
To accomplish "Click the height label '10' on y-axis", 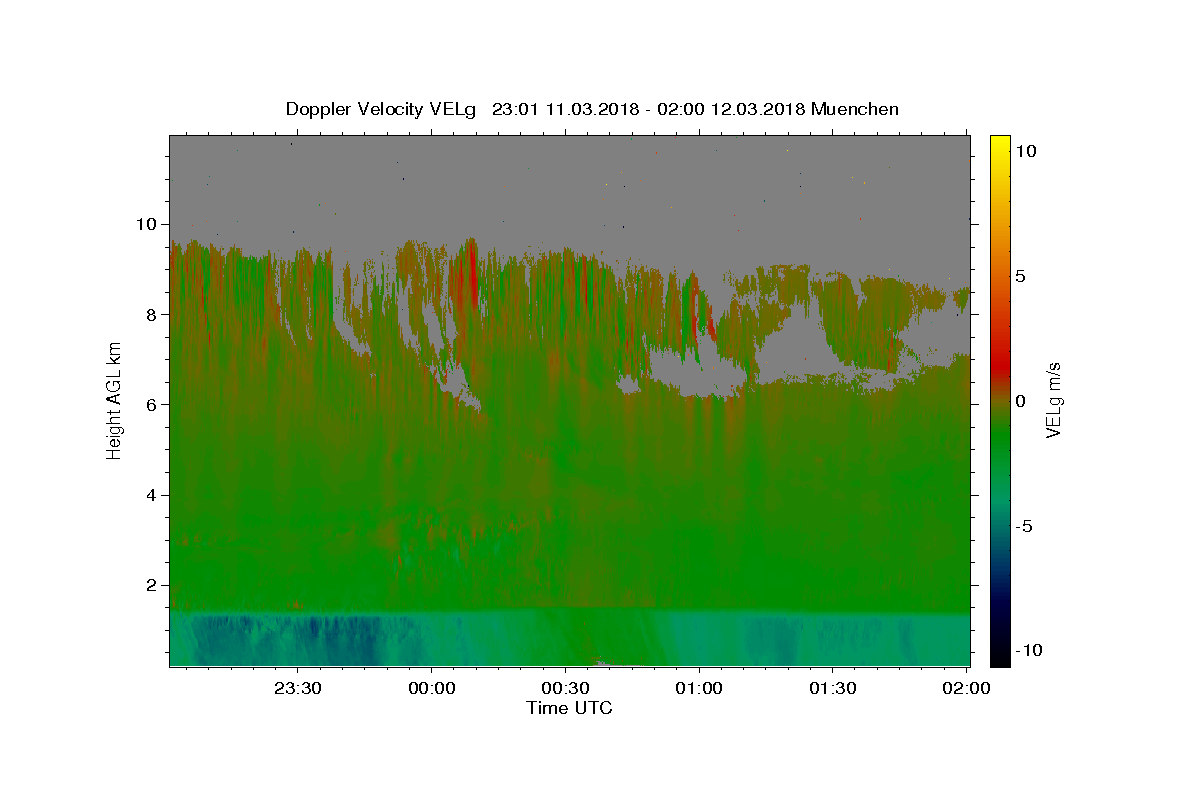I will coord(149,224).
